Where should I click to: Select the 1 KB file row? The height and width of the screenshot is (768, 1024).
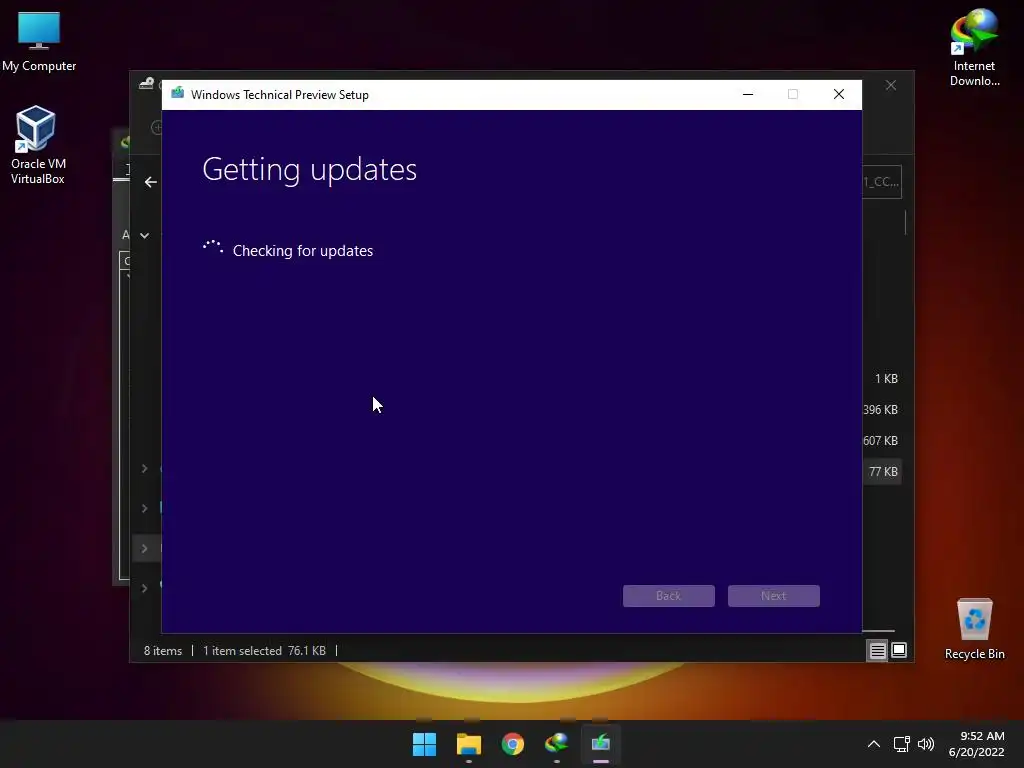886,379
